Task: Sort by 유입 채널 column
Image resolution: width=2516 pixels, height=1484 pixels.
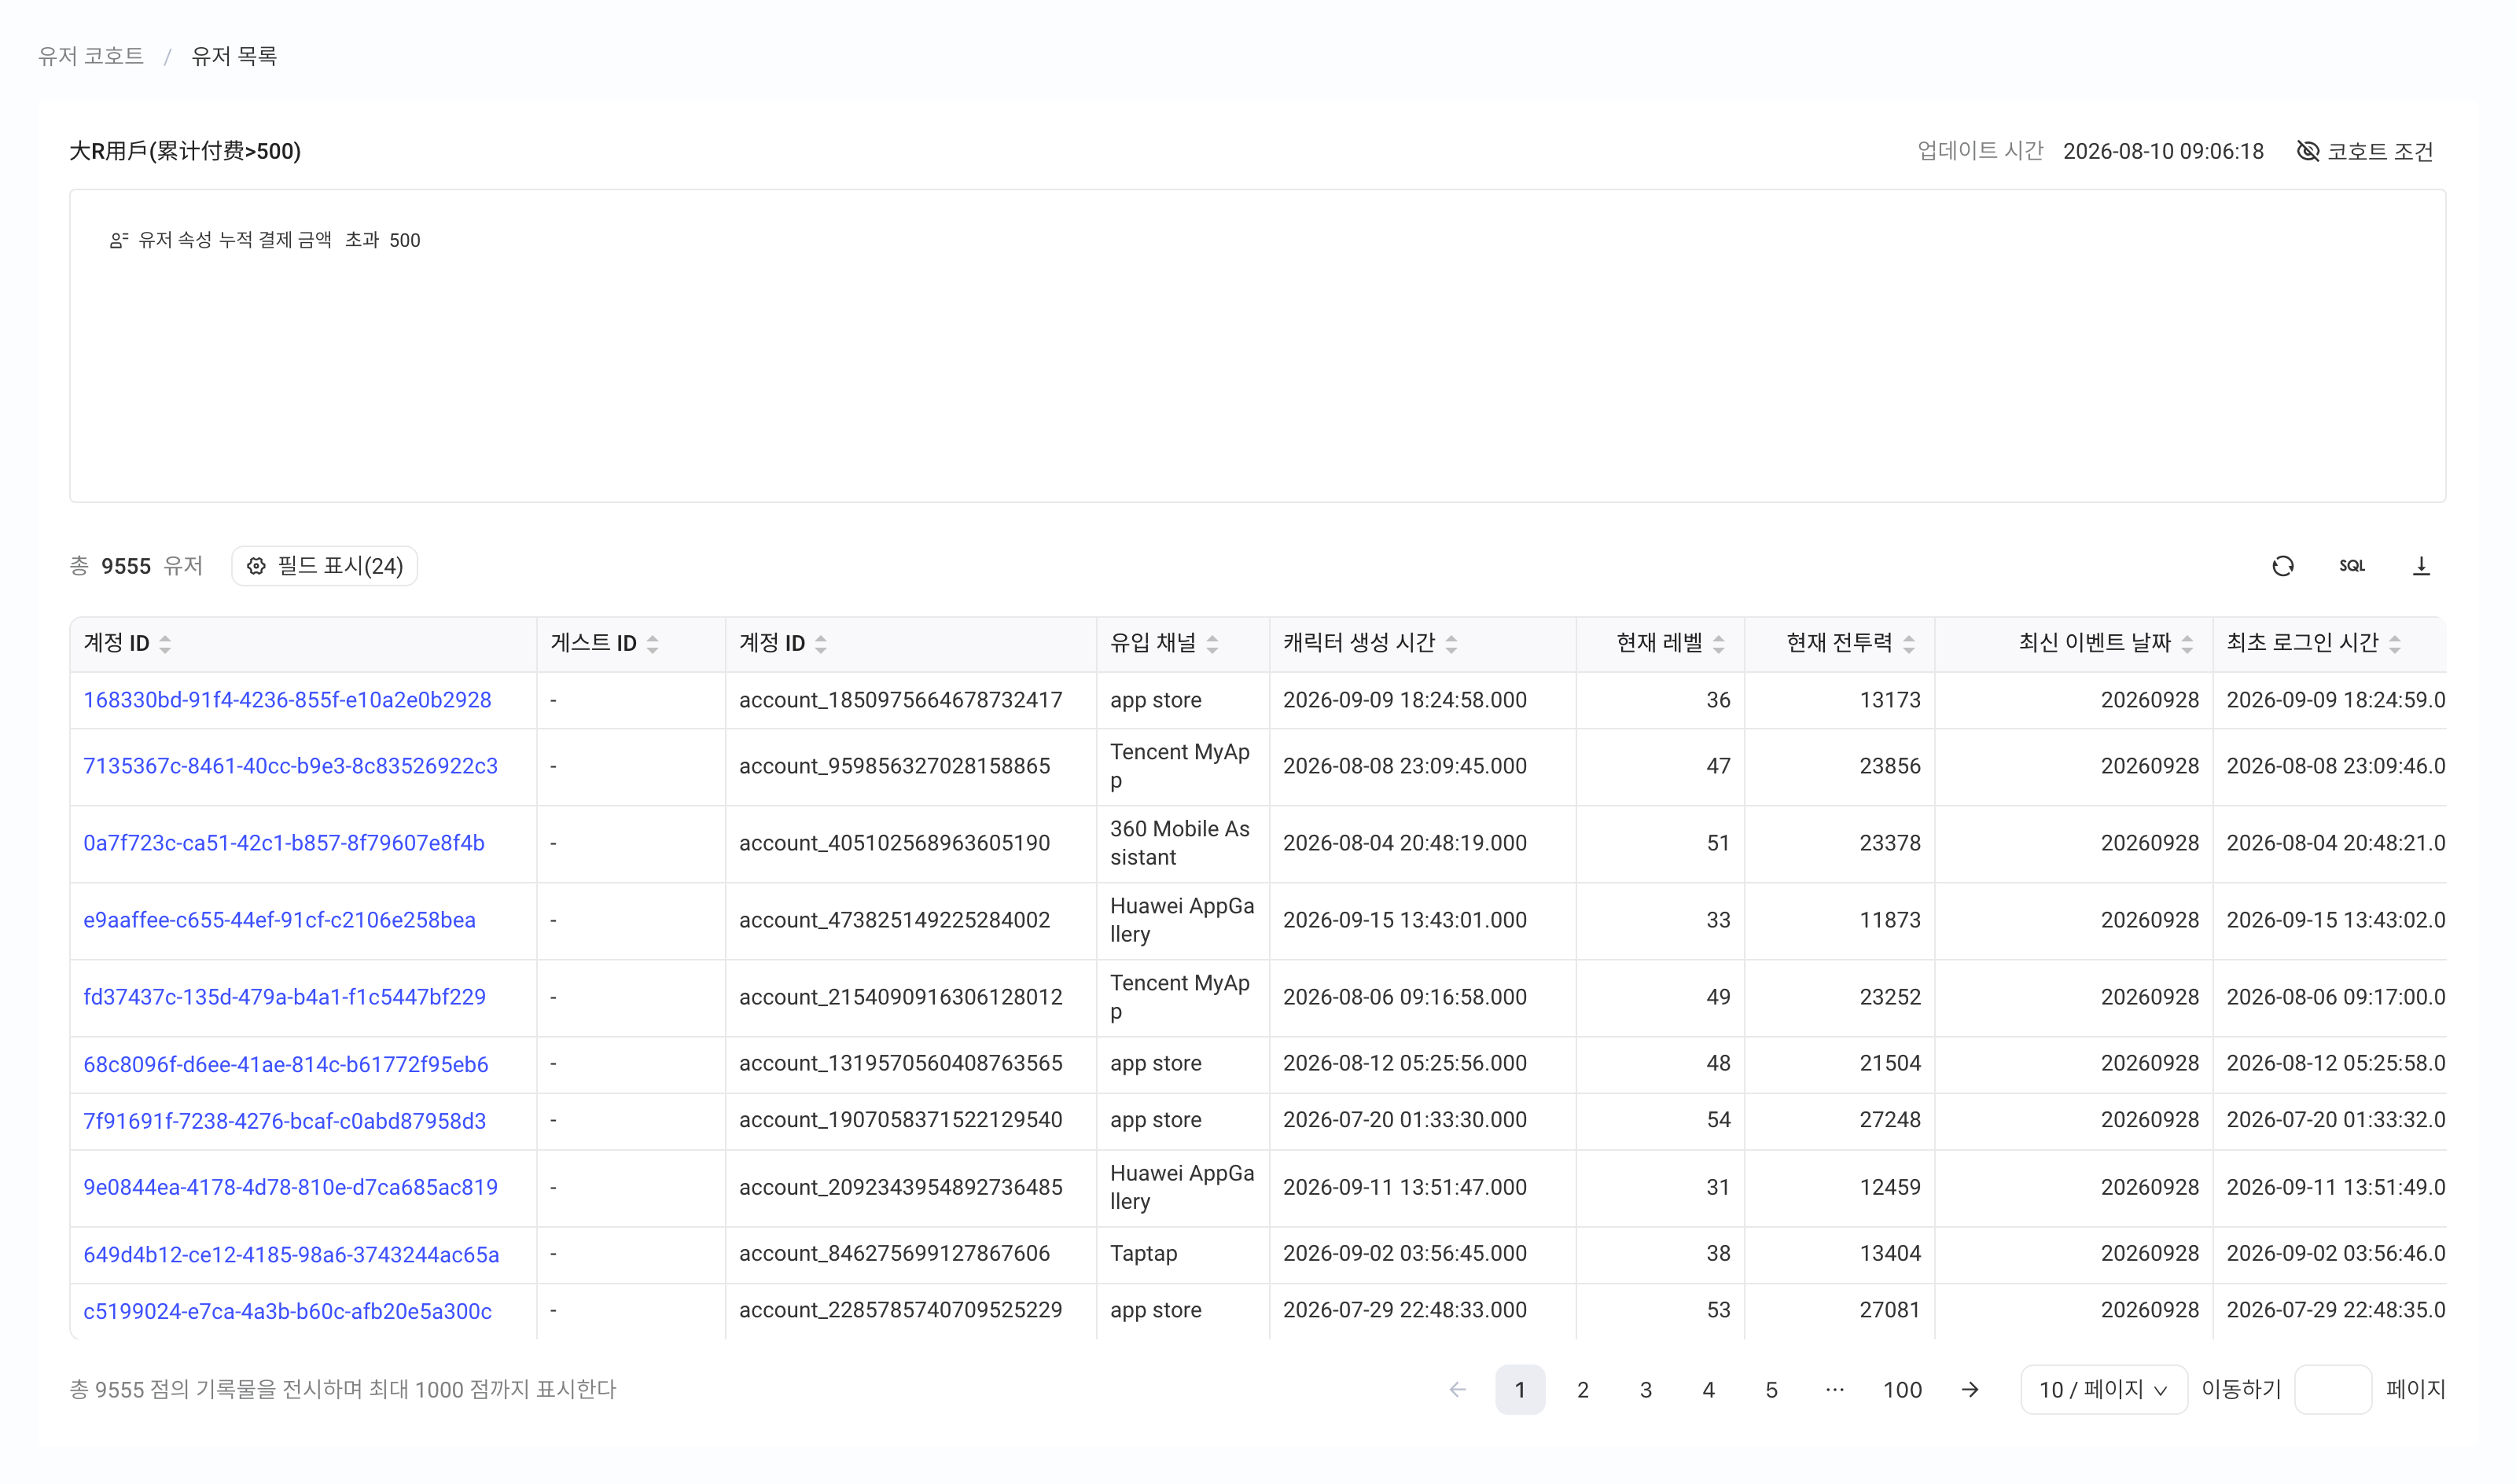Action: pos(1212,644)
